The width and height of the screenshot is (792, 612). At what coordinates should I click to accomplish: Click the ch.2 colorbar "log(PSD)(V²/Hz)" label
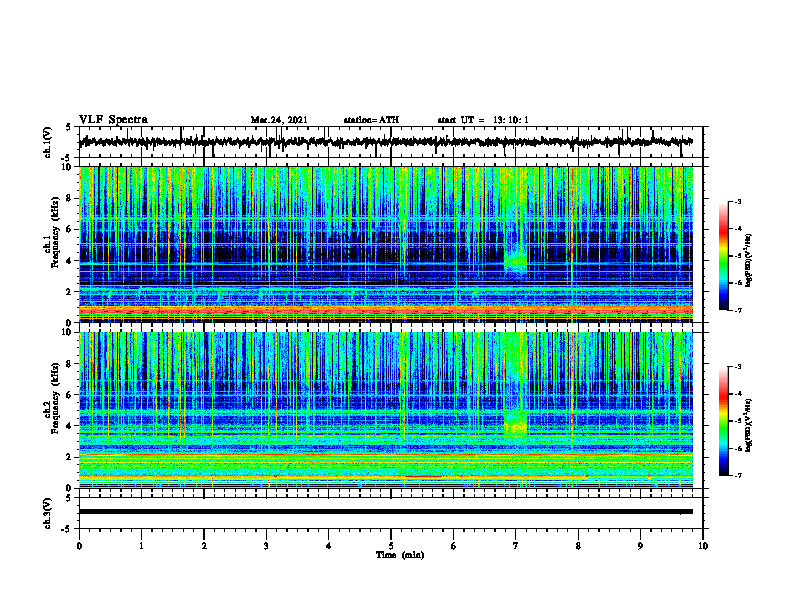click(x=749, y=425)
